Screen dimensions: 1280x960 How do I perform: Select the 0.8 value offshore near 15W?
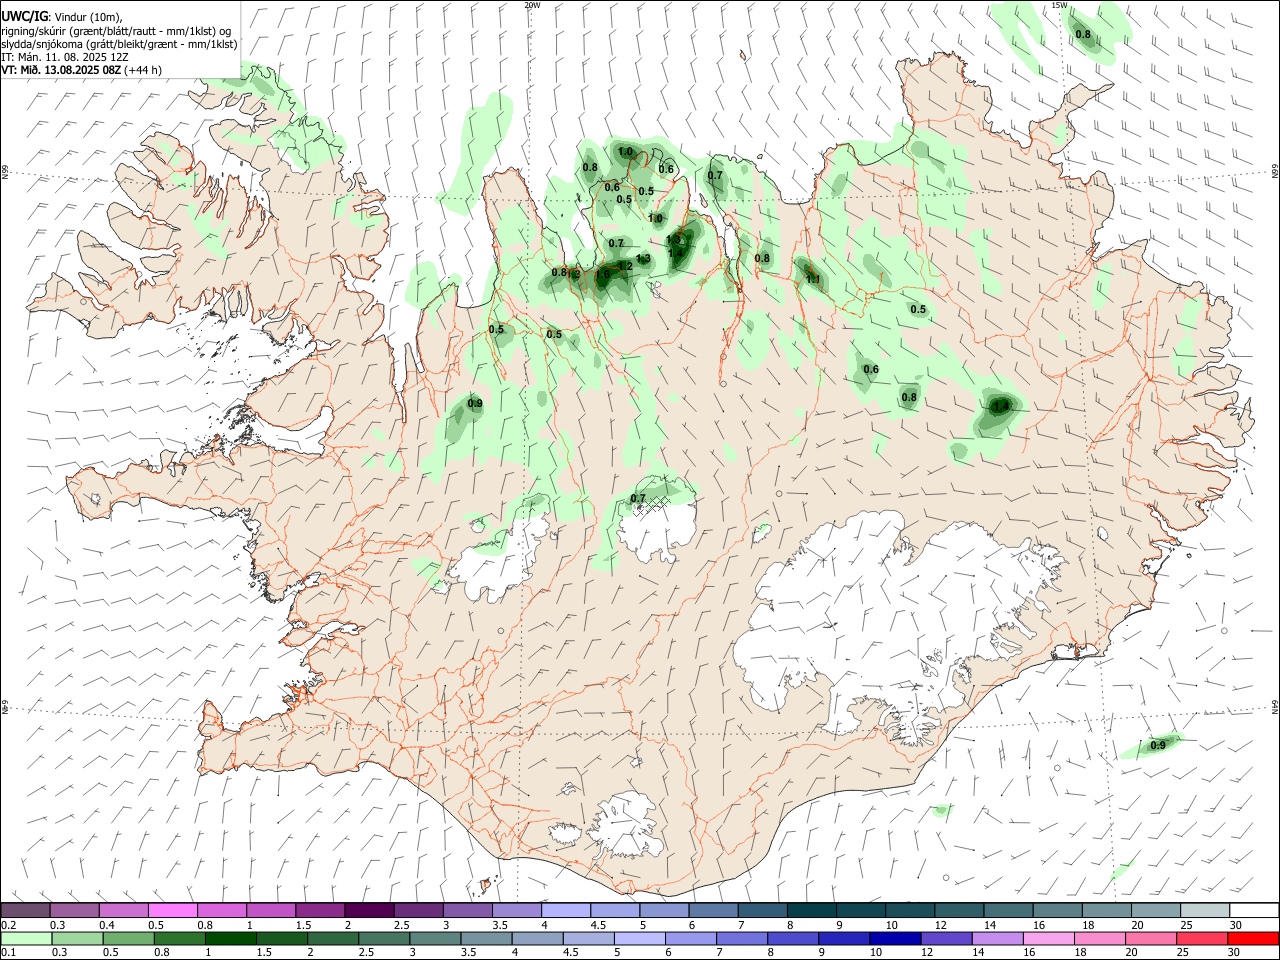(x=1083, y=35)
